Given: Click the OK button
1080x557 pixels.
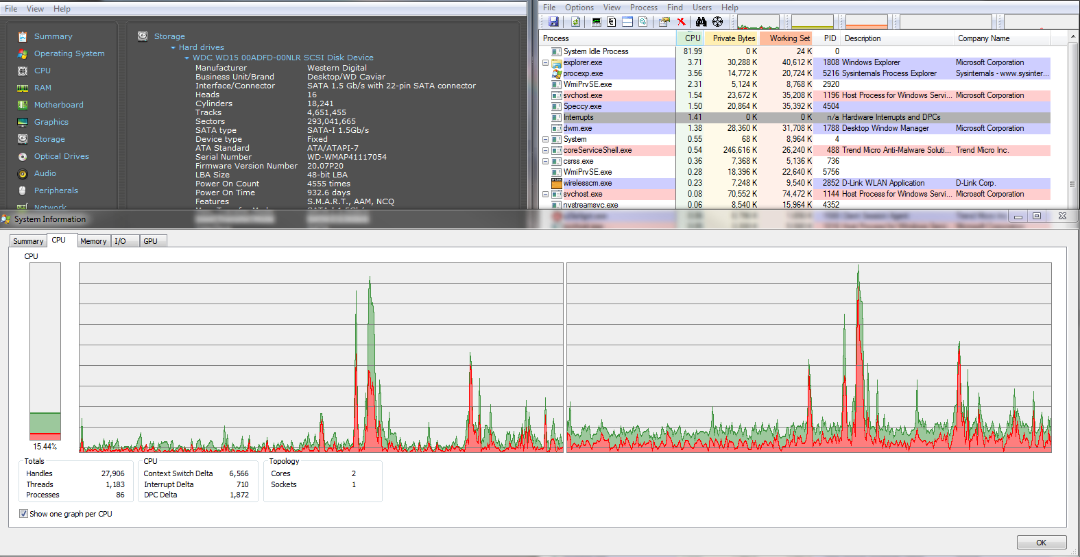Looking at the screenshot, I should pyautogui.click(x=1041, y=542).
